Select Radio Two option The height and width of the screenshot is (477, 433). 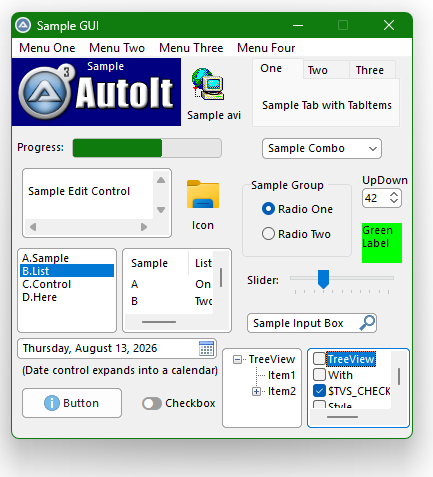(296, 234)
